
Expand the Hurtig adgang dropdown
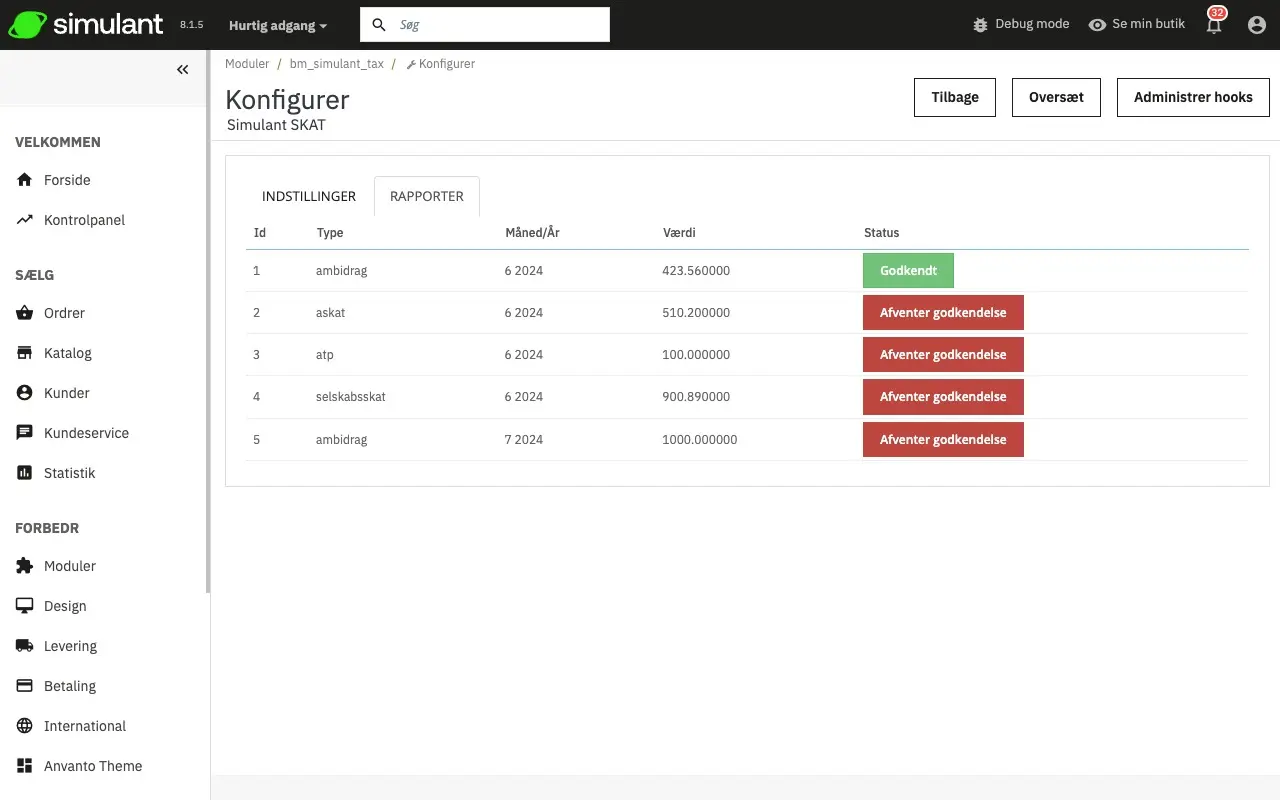click(278, 25)
